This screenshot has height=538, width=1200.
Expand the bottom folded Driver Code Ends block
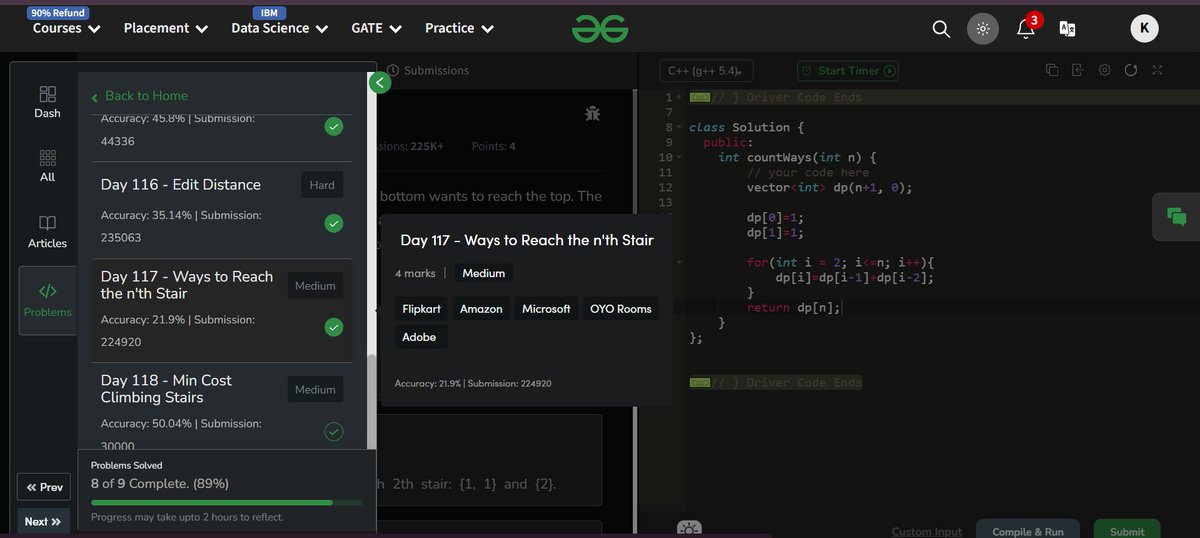coord(699,383)
